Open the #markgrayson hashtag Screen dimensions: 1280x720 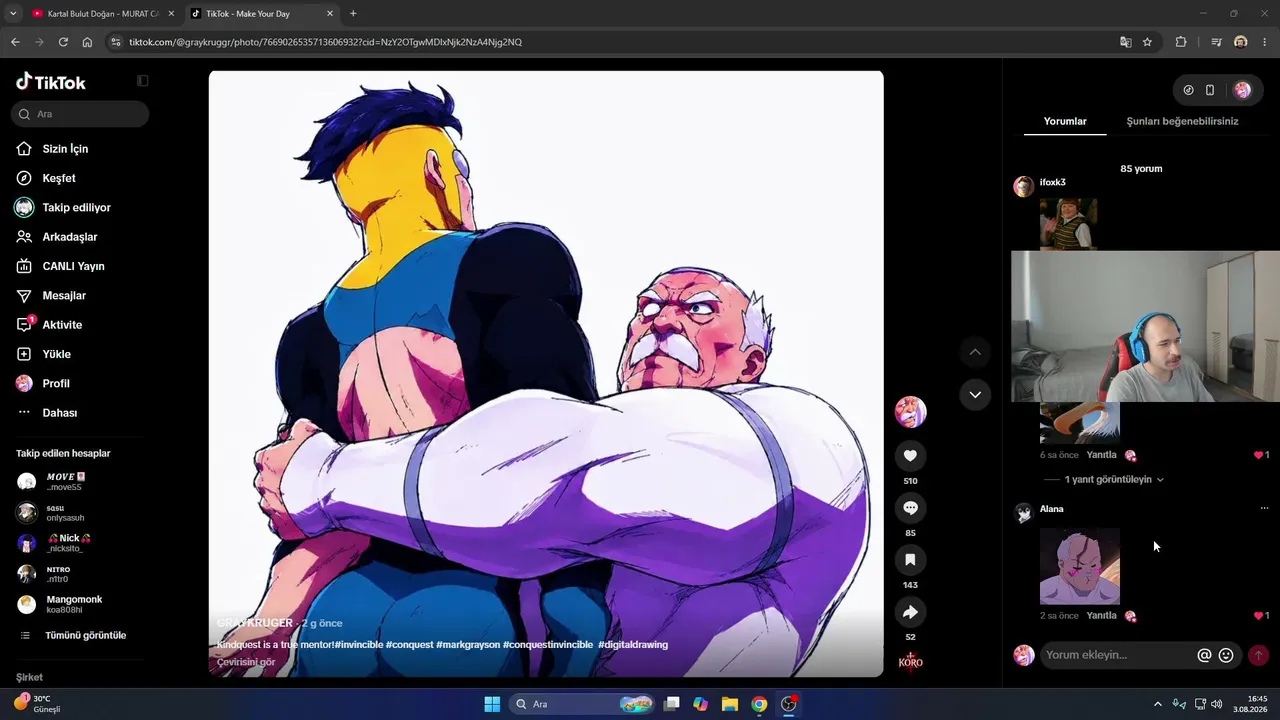tap(467, 645)
